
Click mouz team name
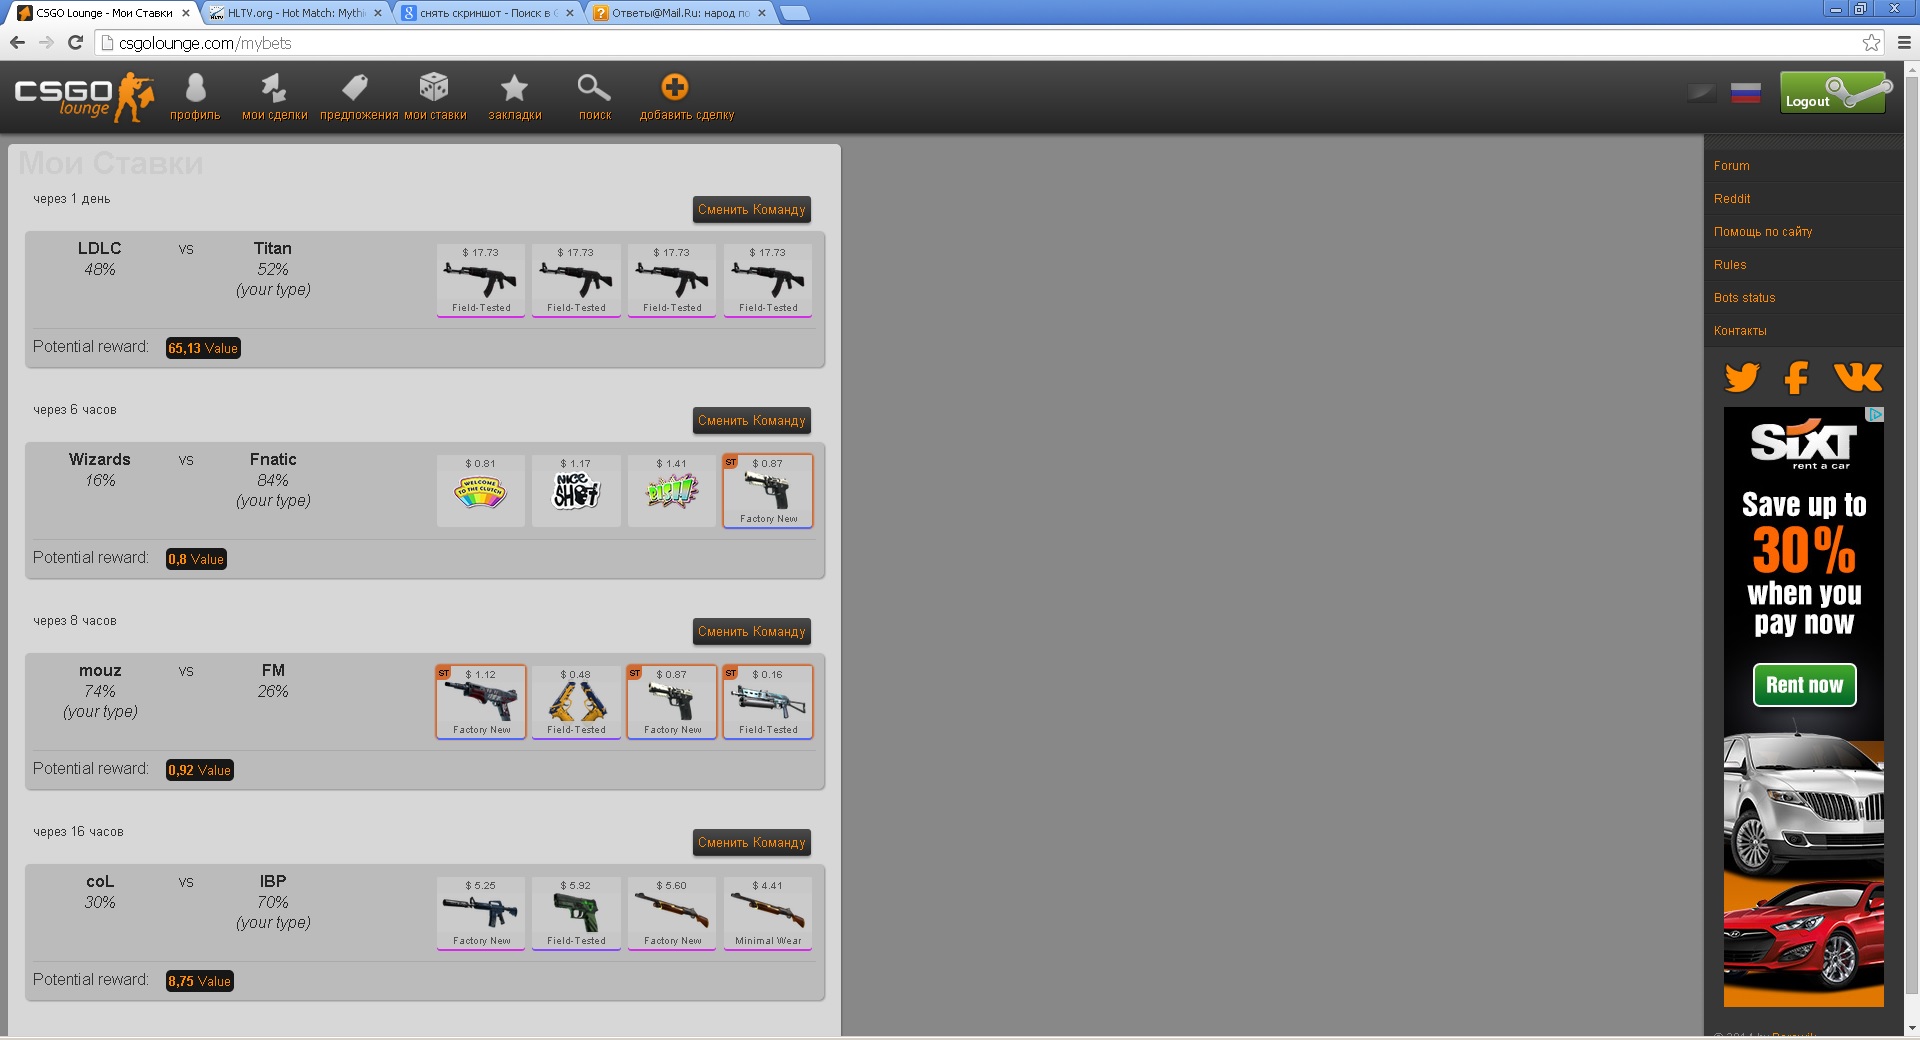pos(100,670)
